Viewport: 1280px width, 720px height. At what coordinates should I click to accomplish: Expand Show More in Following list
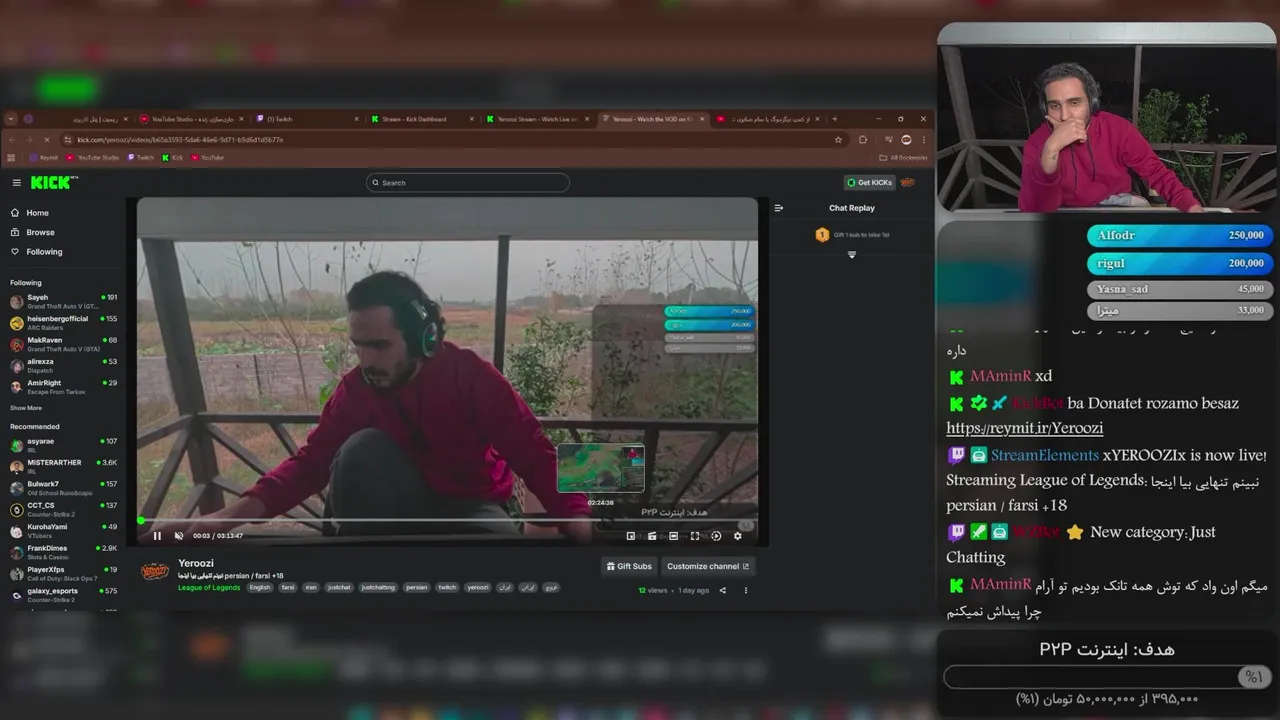tap(26, 408)
